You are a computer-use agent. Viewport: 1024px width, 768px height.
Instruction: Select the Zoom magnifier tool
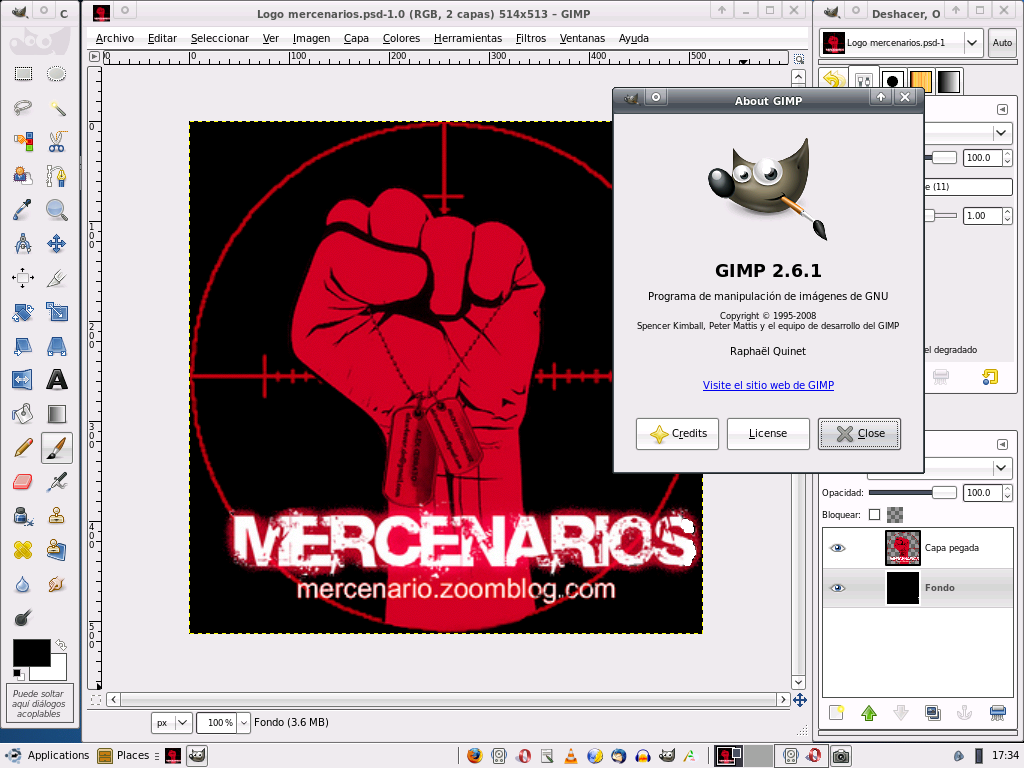[x=57, y=210]
